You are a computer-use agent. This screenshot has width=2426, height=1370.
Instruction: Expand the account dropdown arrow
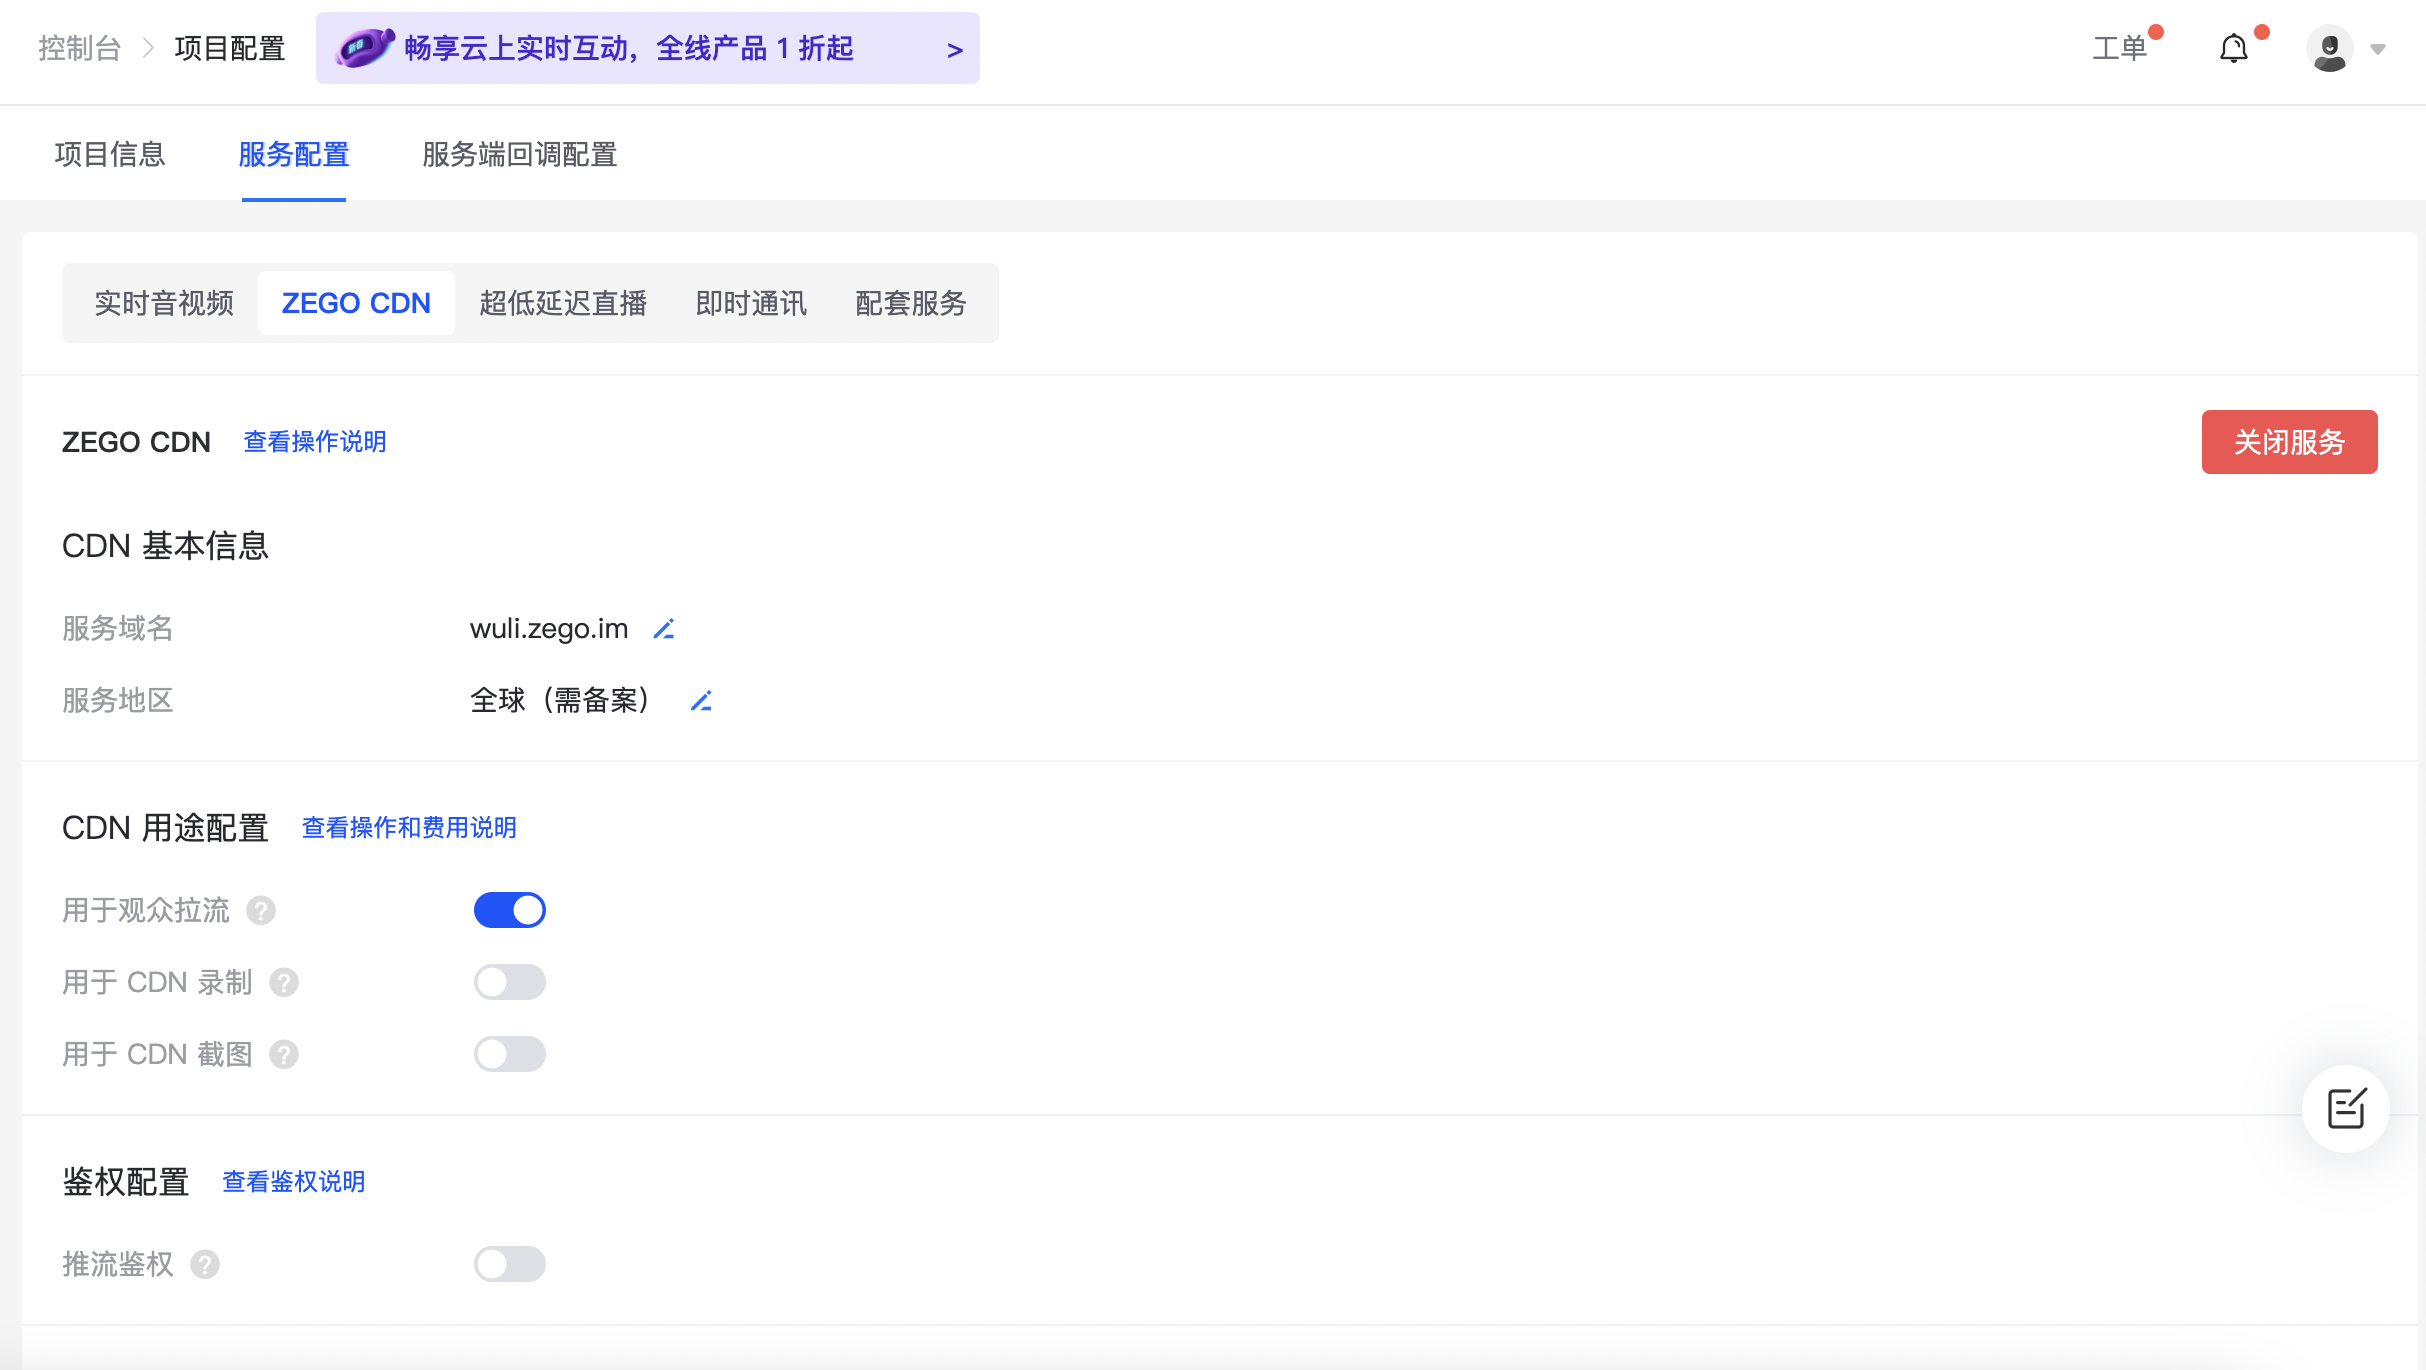tap(2378, 49)
